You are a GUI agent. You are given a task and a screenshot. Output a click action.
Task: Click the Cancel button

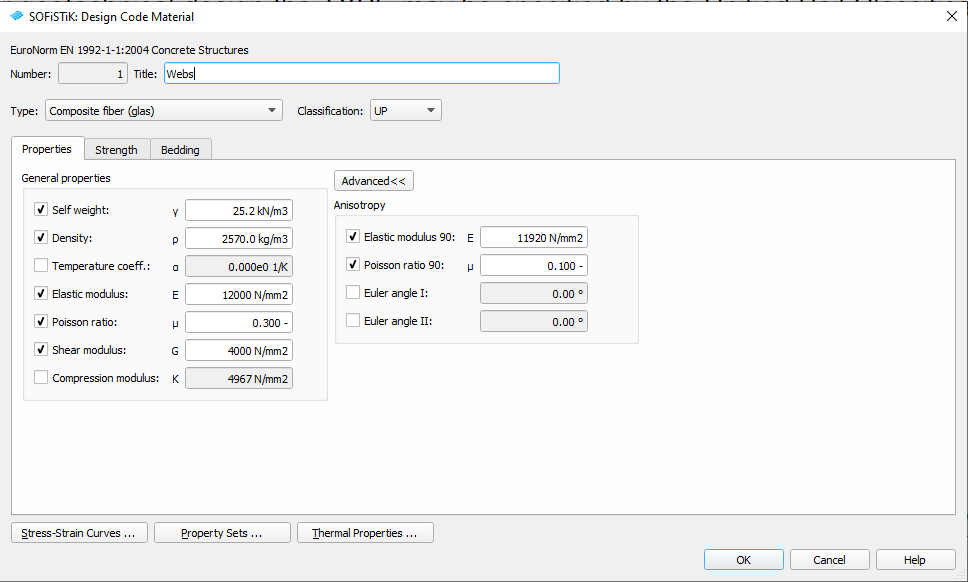[830, 560]
